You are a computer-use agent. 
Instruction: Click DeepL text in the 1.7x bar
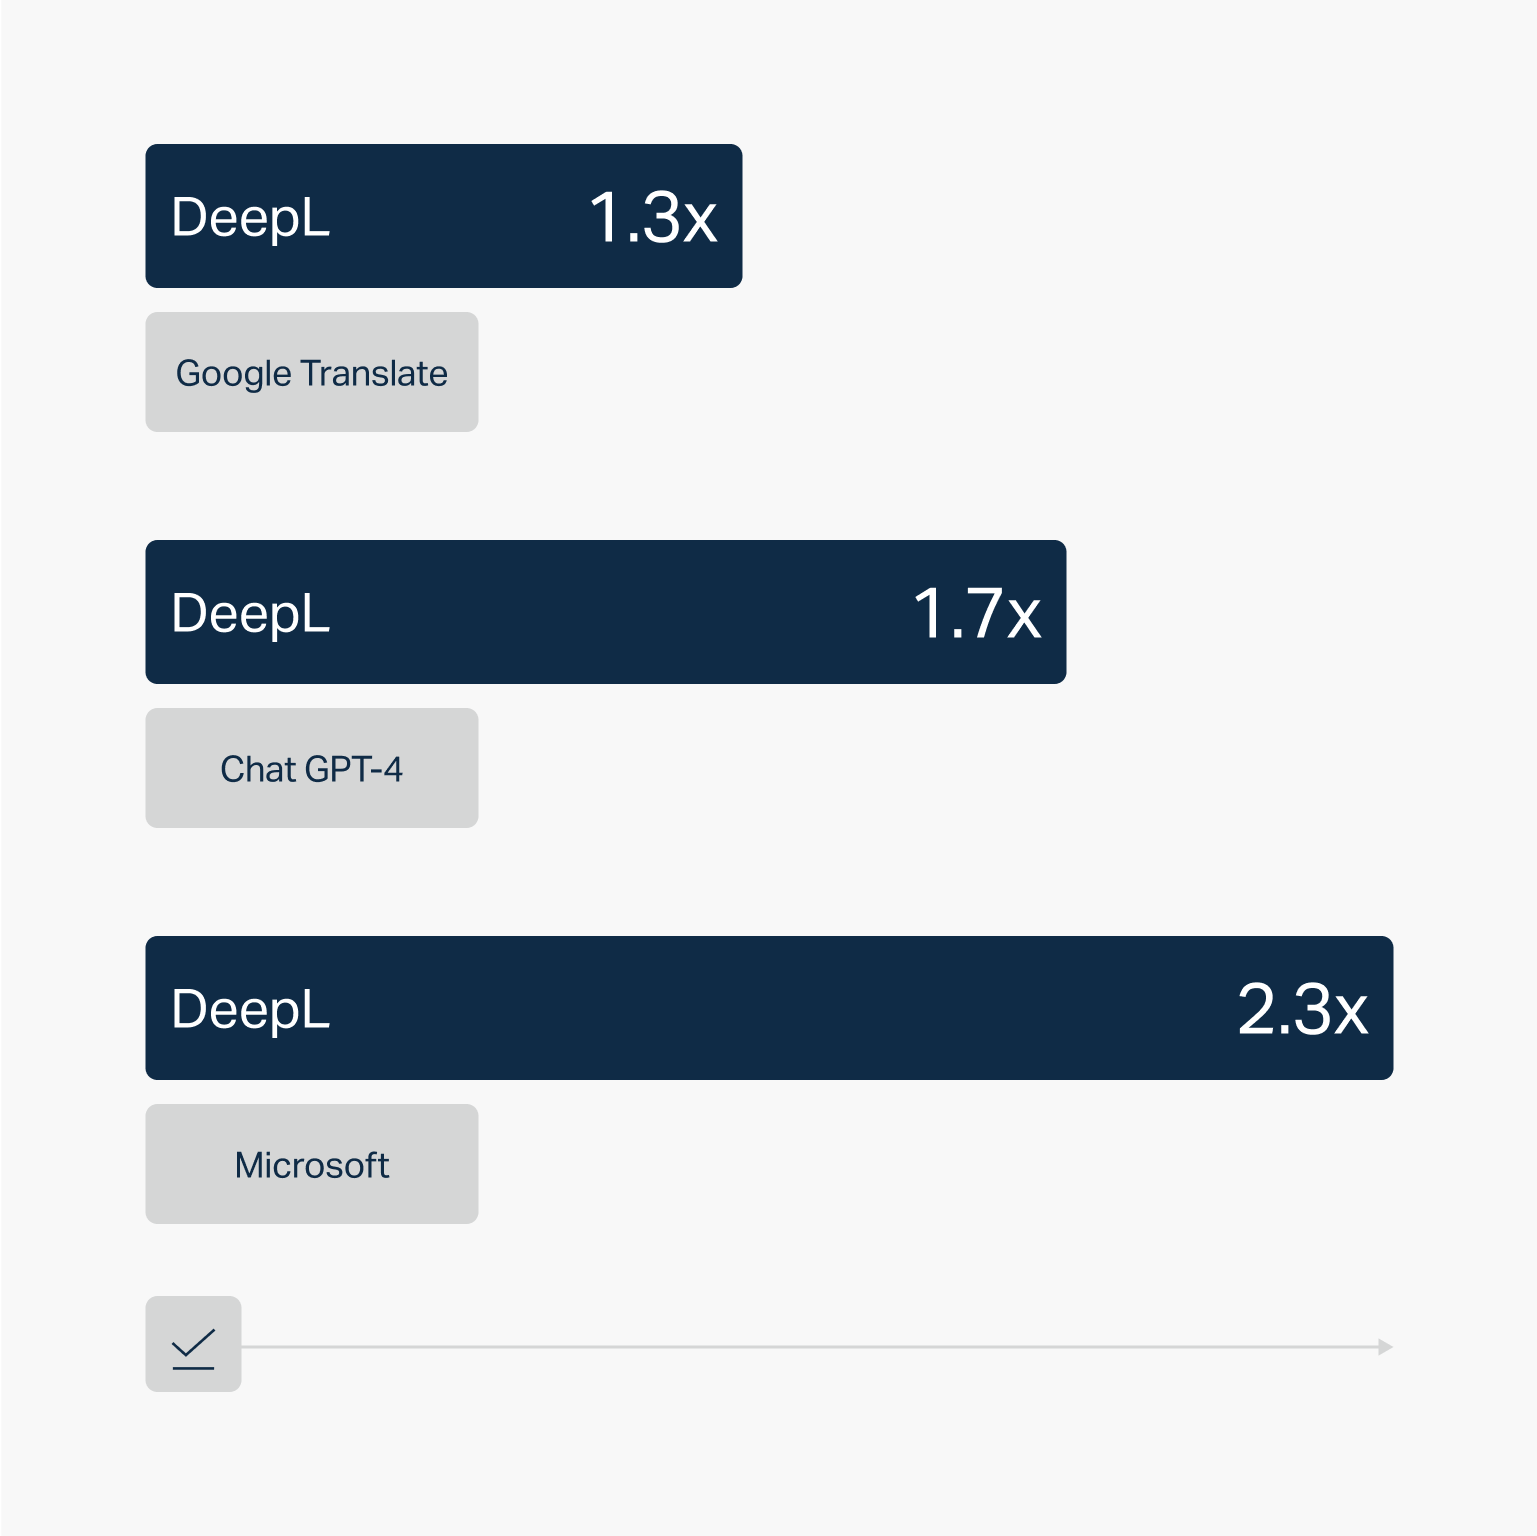pyautogui.click(x=250, y=613)
